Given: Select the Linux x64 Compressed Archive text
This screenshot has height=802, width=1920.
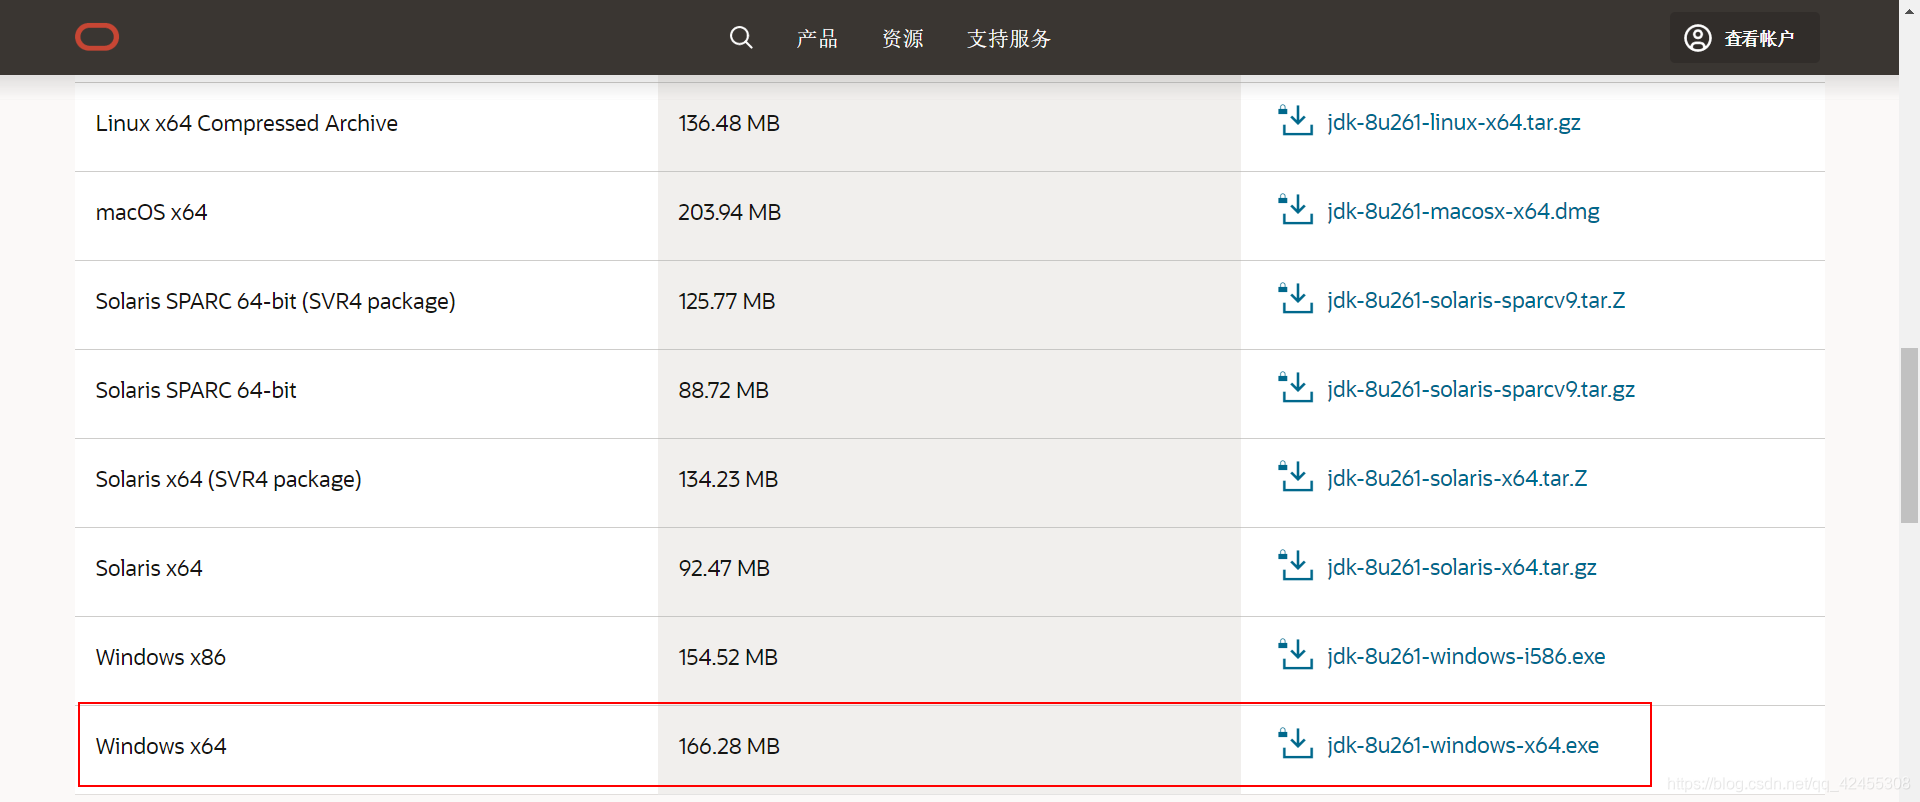Looking at the screenshot, I should tap(247, 123).
